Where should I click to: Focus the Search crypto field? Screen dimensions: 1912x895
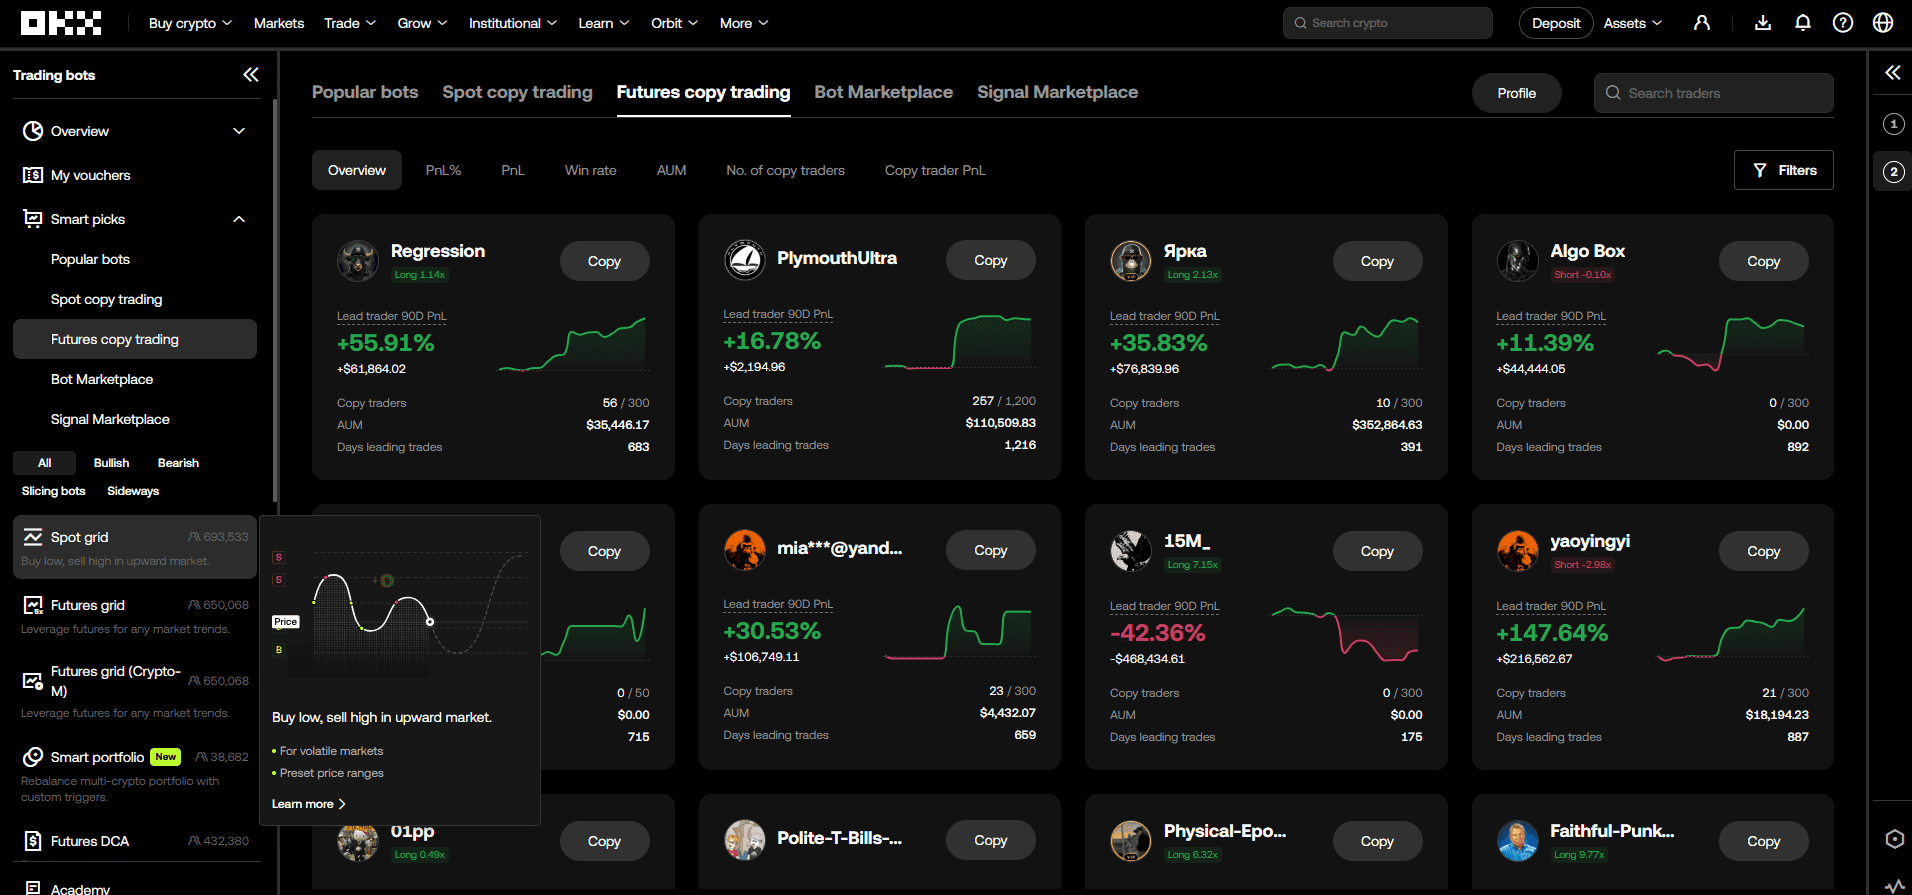[x=1387, y=23]
